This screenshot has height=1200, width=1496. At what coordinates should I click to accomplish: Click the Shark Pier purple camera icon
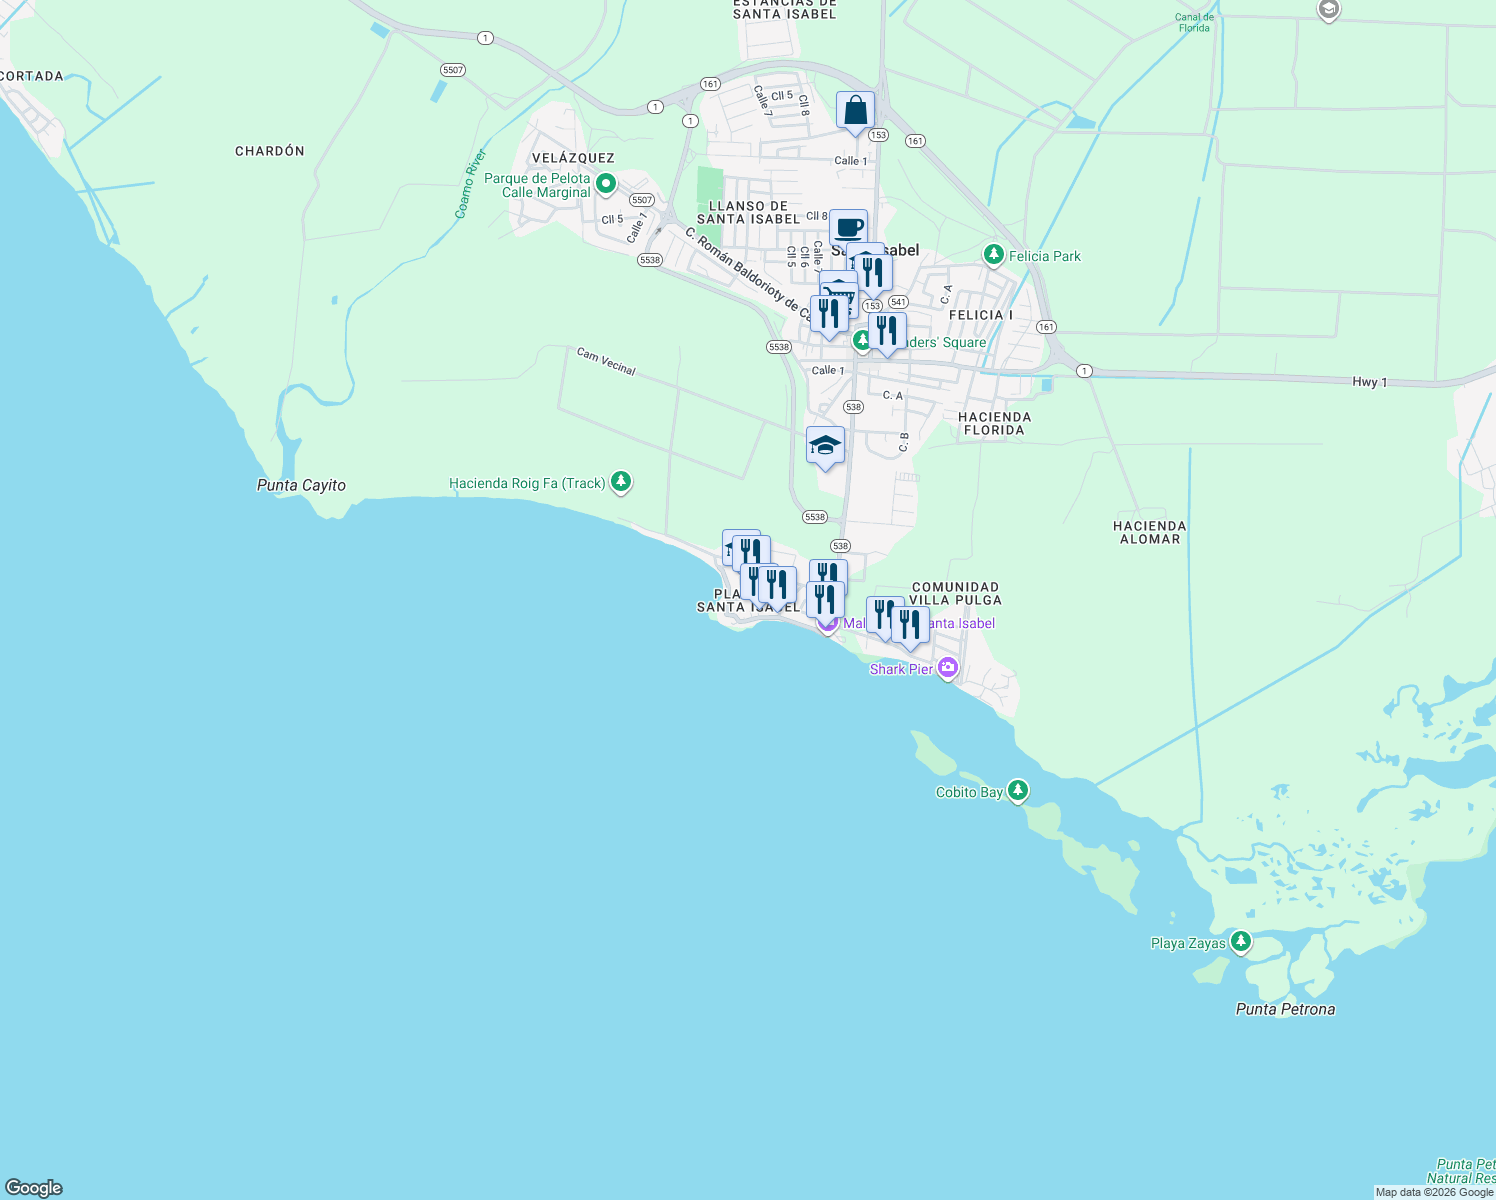point(947,668)
